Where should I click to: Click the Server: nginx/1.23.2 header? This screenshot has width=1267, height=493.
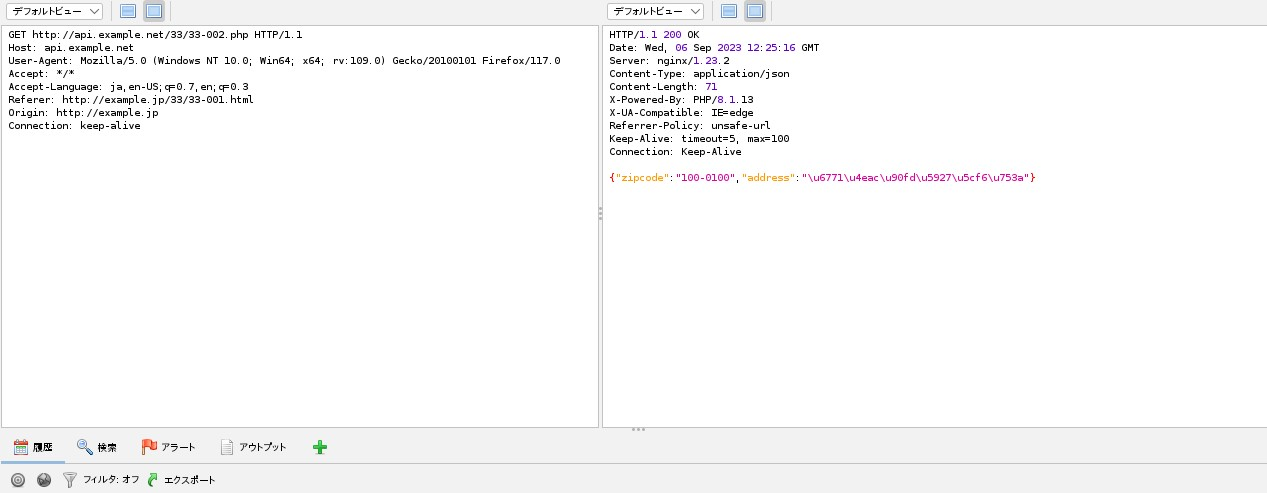coord(669,61)
